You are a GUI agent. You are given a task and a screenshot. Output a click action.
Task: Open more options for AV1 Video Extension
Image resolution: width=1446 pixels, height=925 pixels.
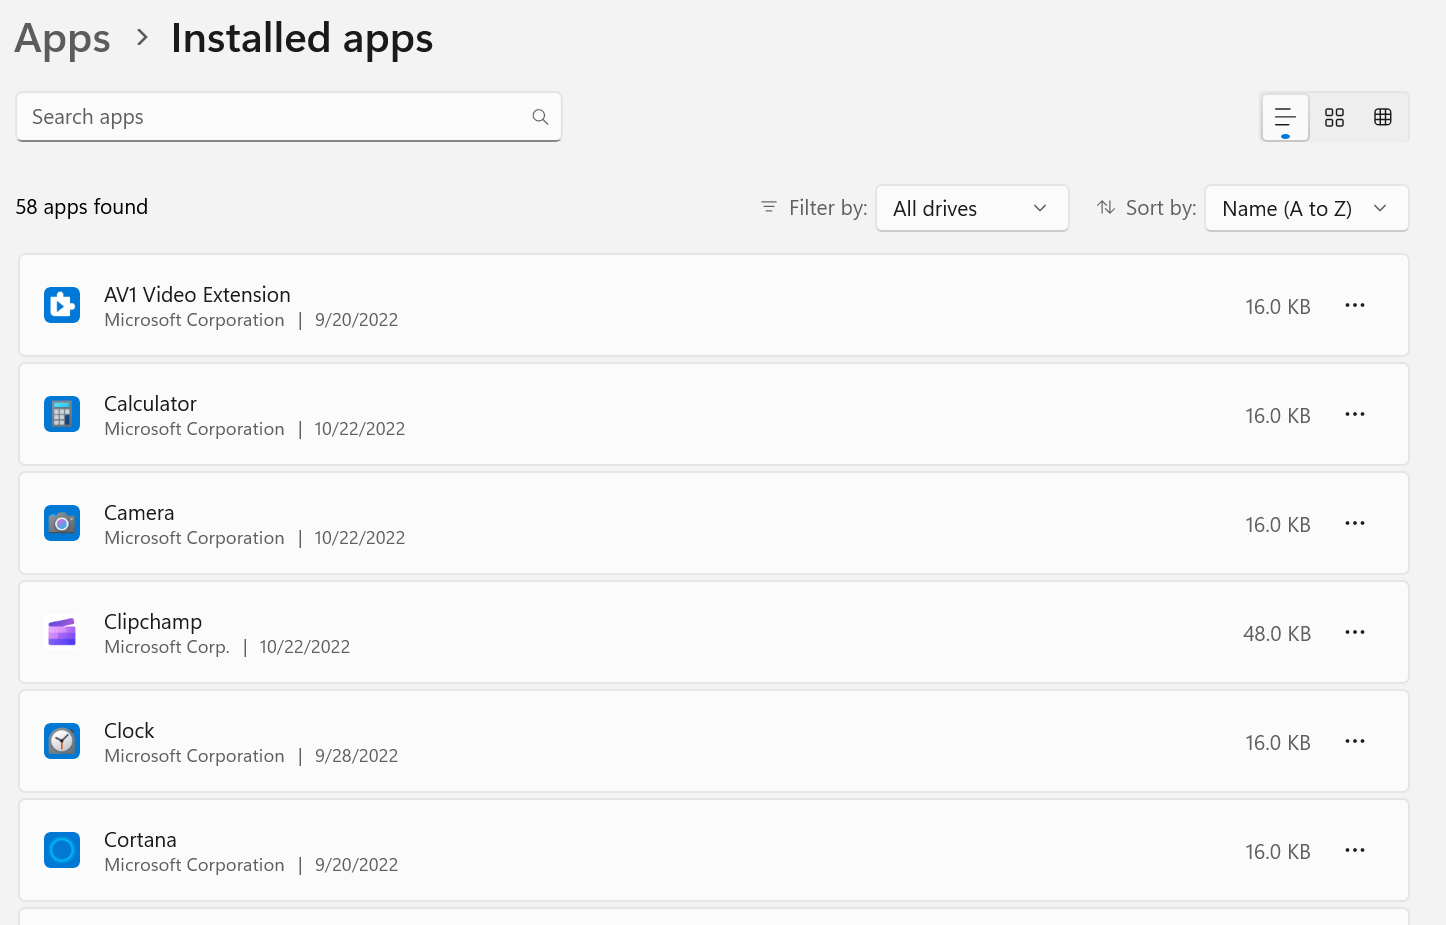[1355, 305]
